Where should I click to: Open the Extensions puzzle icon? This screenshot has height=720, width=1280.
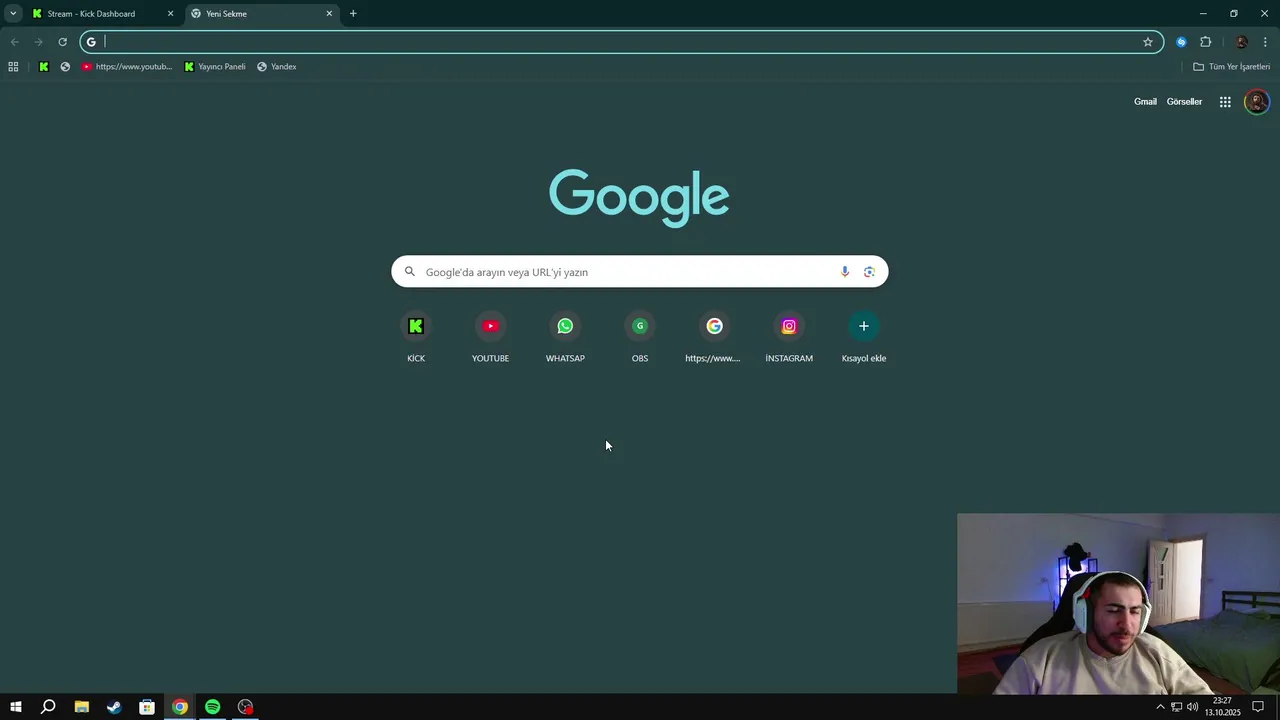(1205, 42)
